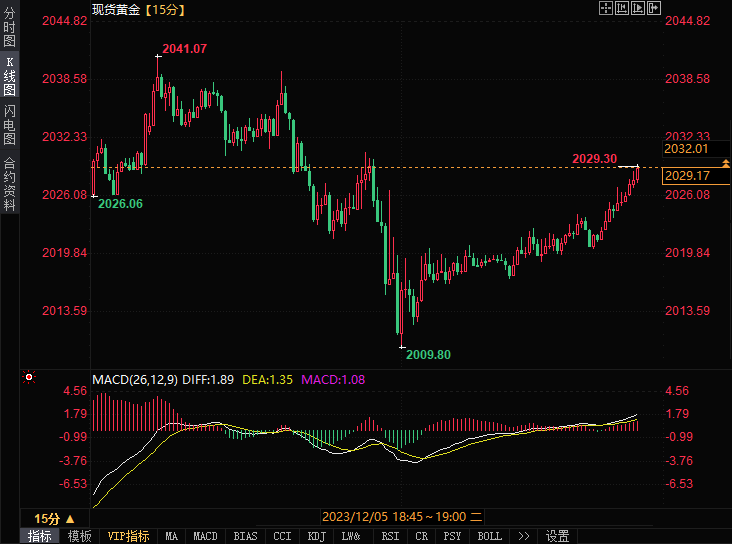Click the 4.56 MACD right axis label
This screenshot has width=732, height=544.
coord(677,391)
